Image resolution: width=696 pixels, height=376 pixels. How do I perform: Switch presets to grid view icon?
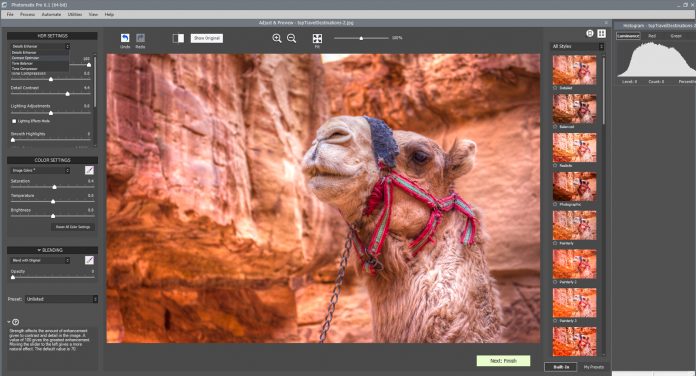601,33
